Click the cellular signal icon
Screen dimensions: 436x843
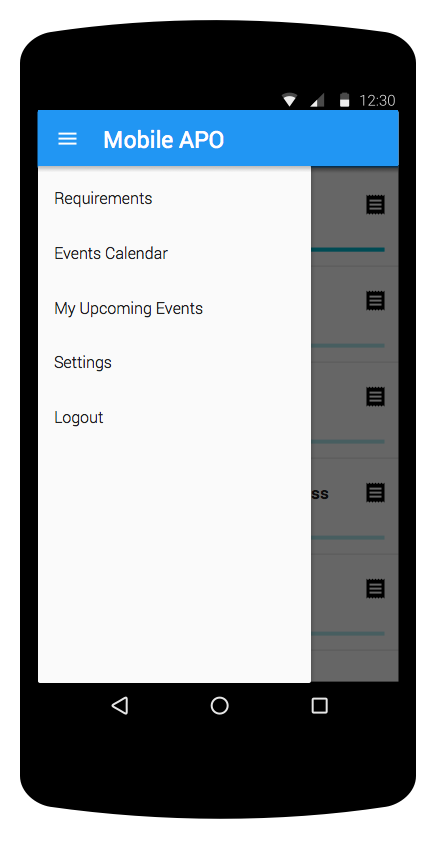[x=317, y=100]
